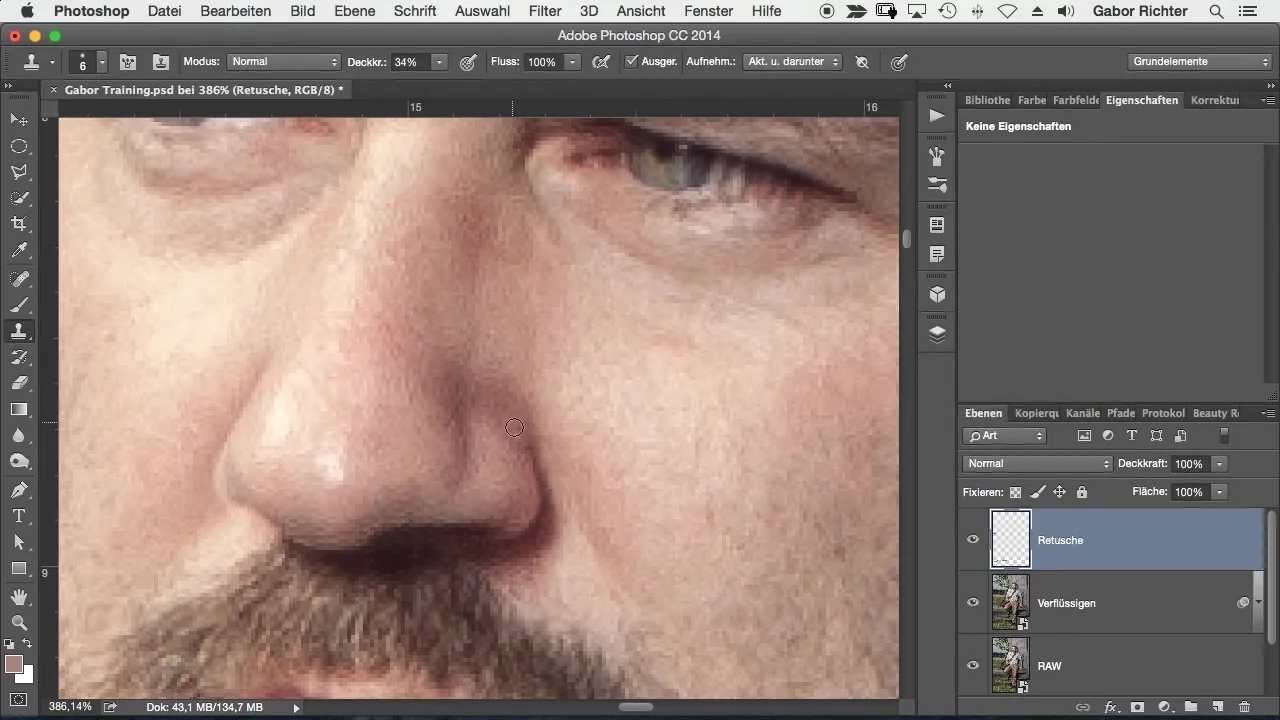Image resolution: width=1280 pixels, height=720 pixels.
Task: Create a new layer via panel icon
Action: [1217, 707]
